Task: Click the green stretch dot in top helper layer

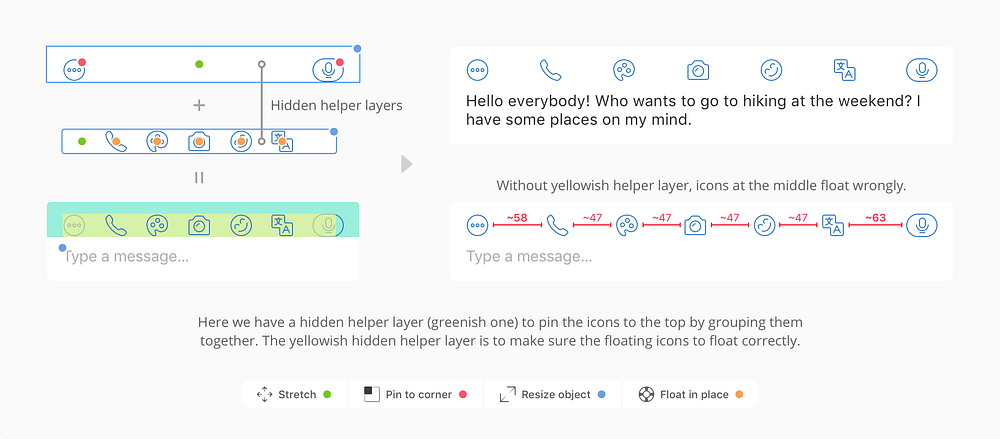Action: [199, 64]
